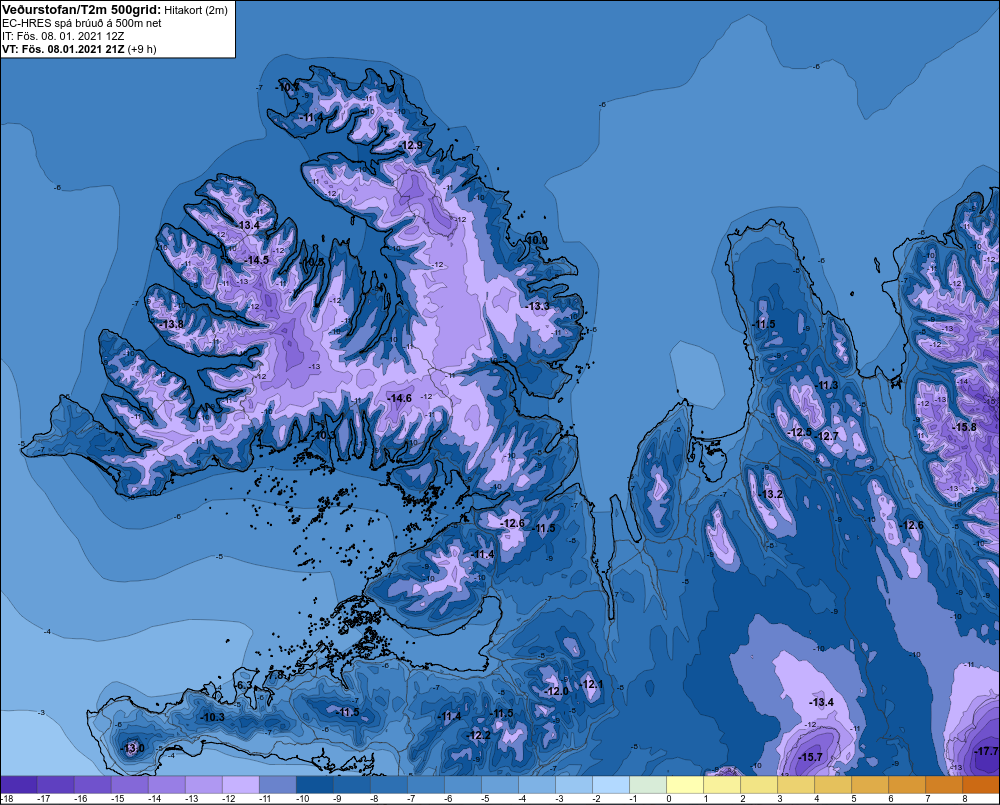
Task: Click the dark orange legend swatch starting at 8
Action: tap(981, 785)
